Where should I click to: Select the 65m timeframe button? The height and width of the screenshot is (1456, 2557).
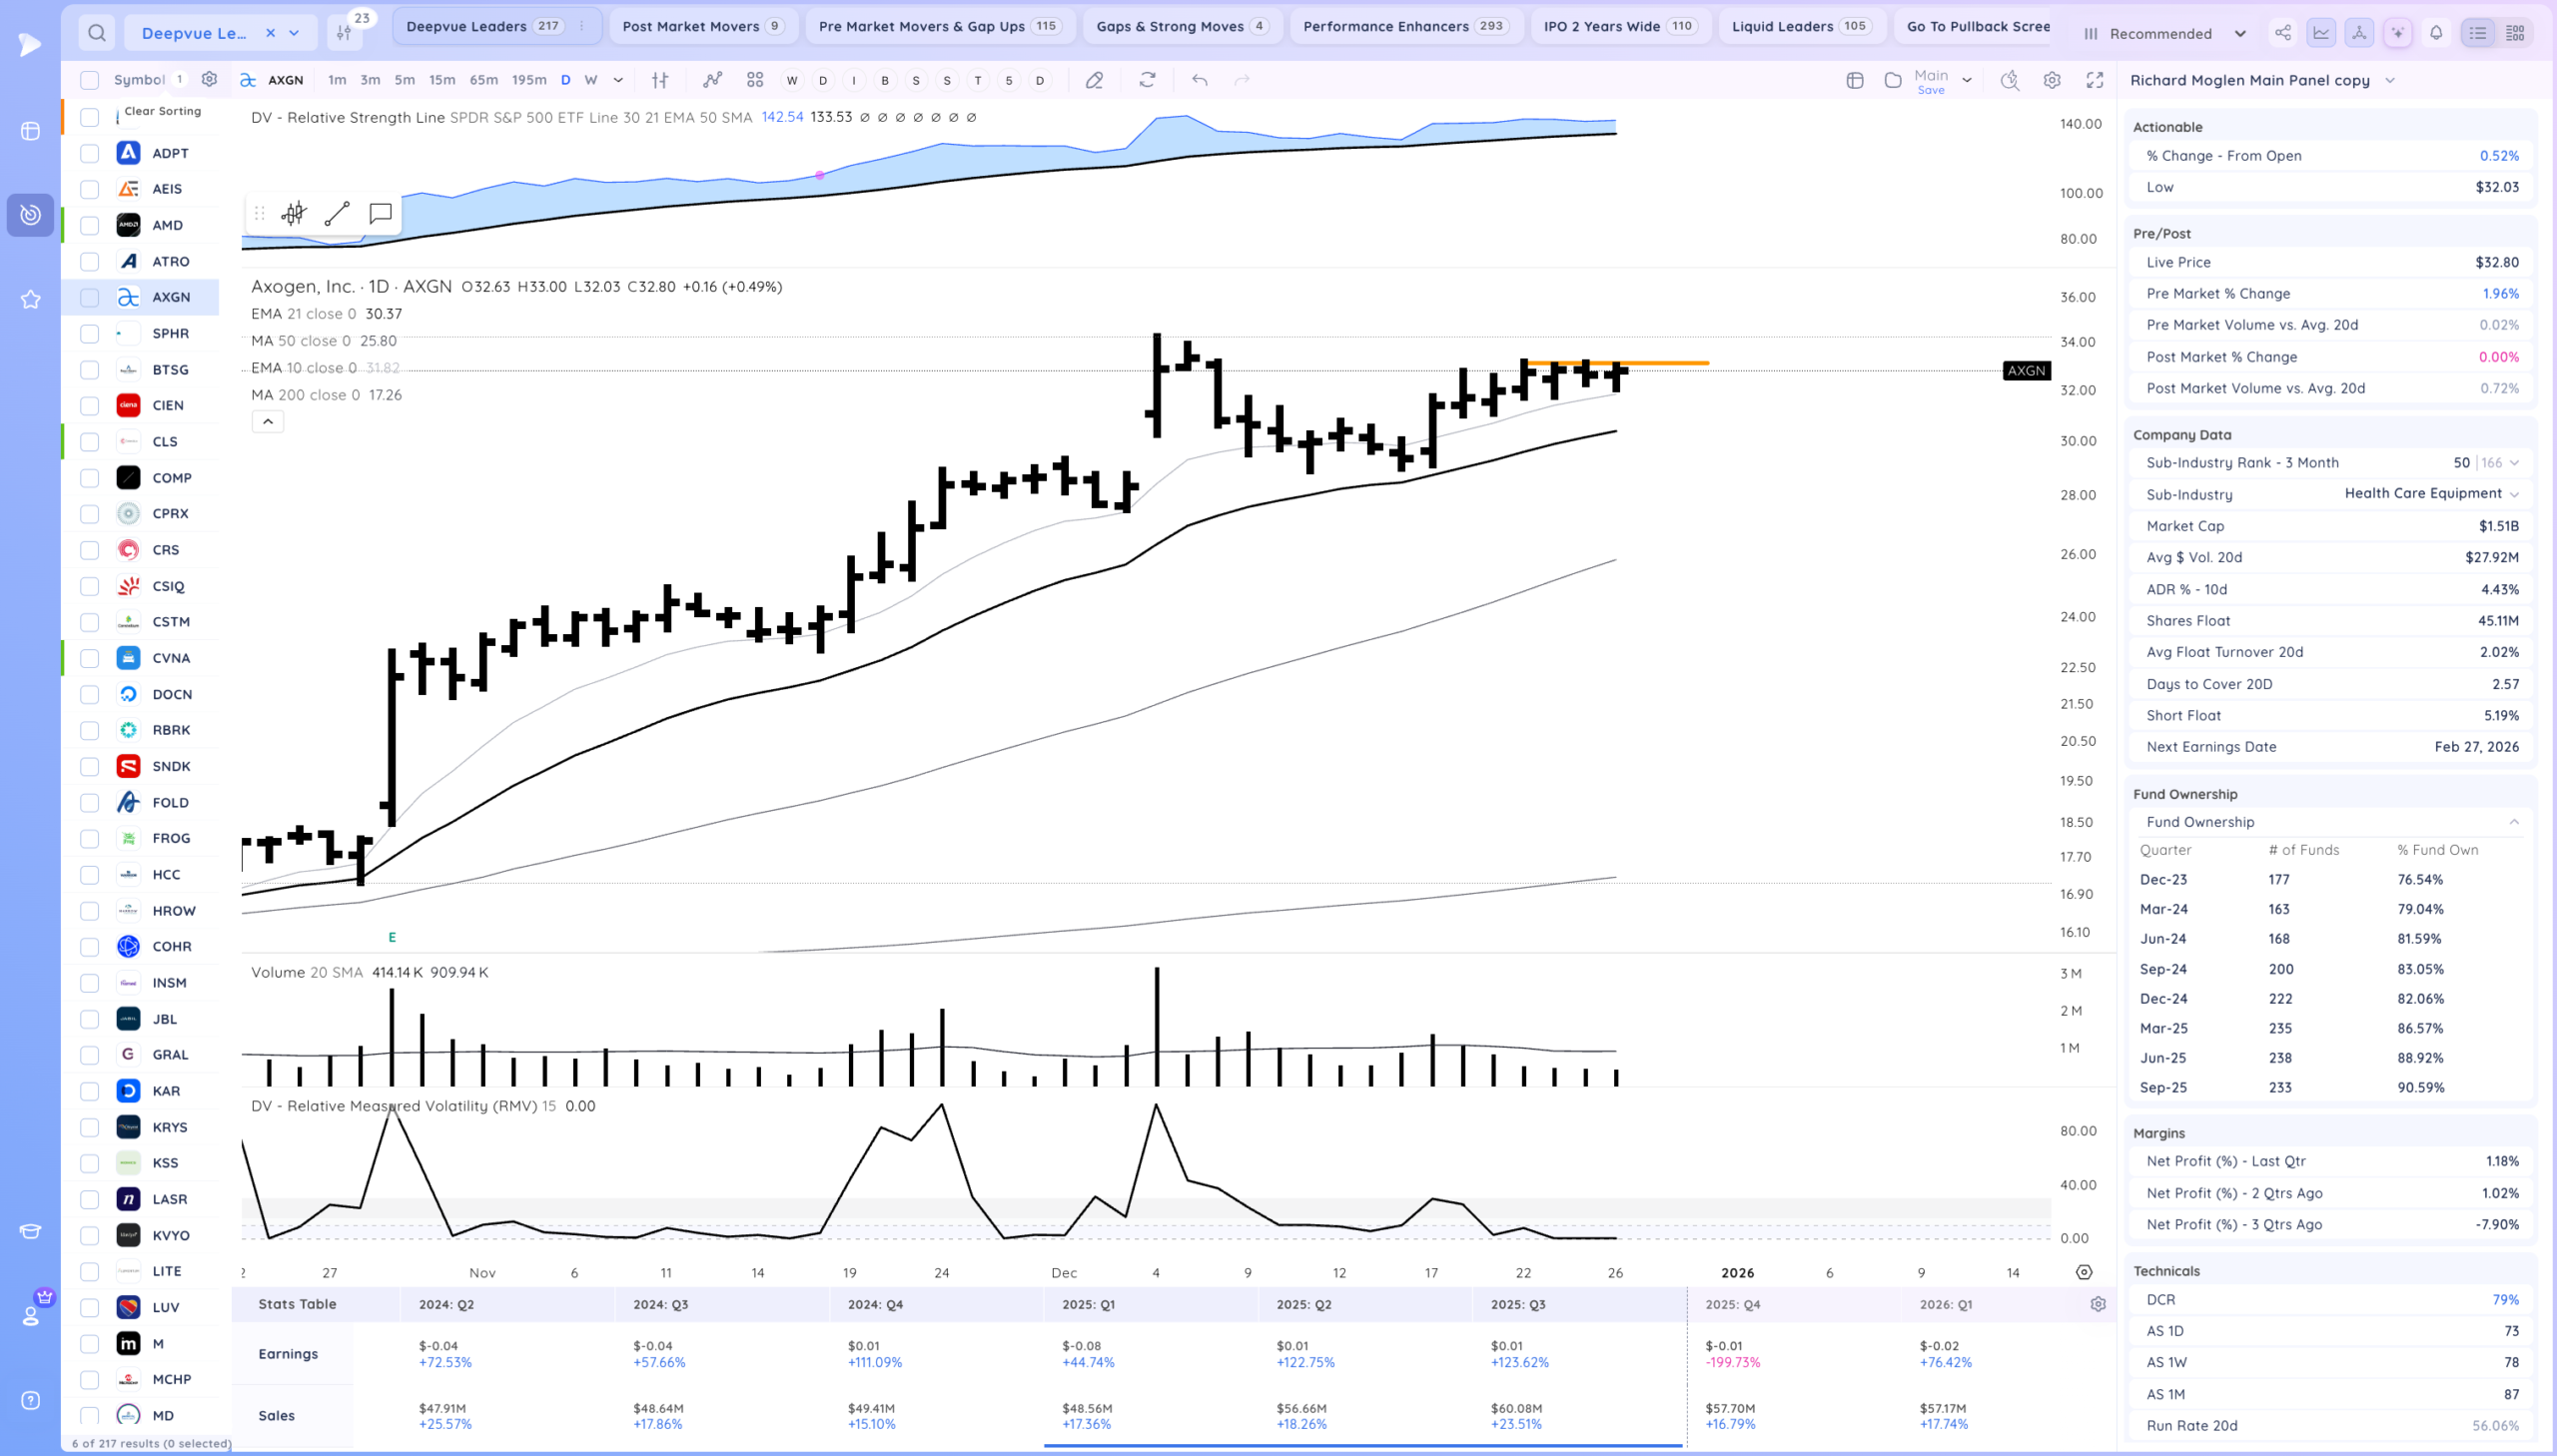tap(483, 80)
